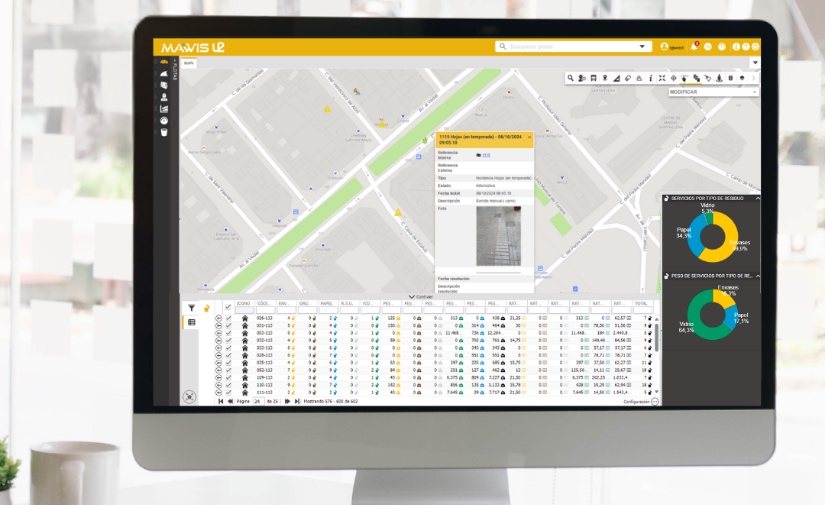Viewport: 825px width, 505px height.
Task: Expand the global search dropdown arrow
Action: [643, 46]
